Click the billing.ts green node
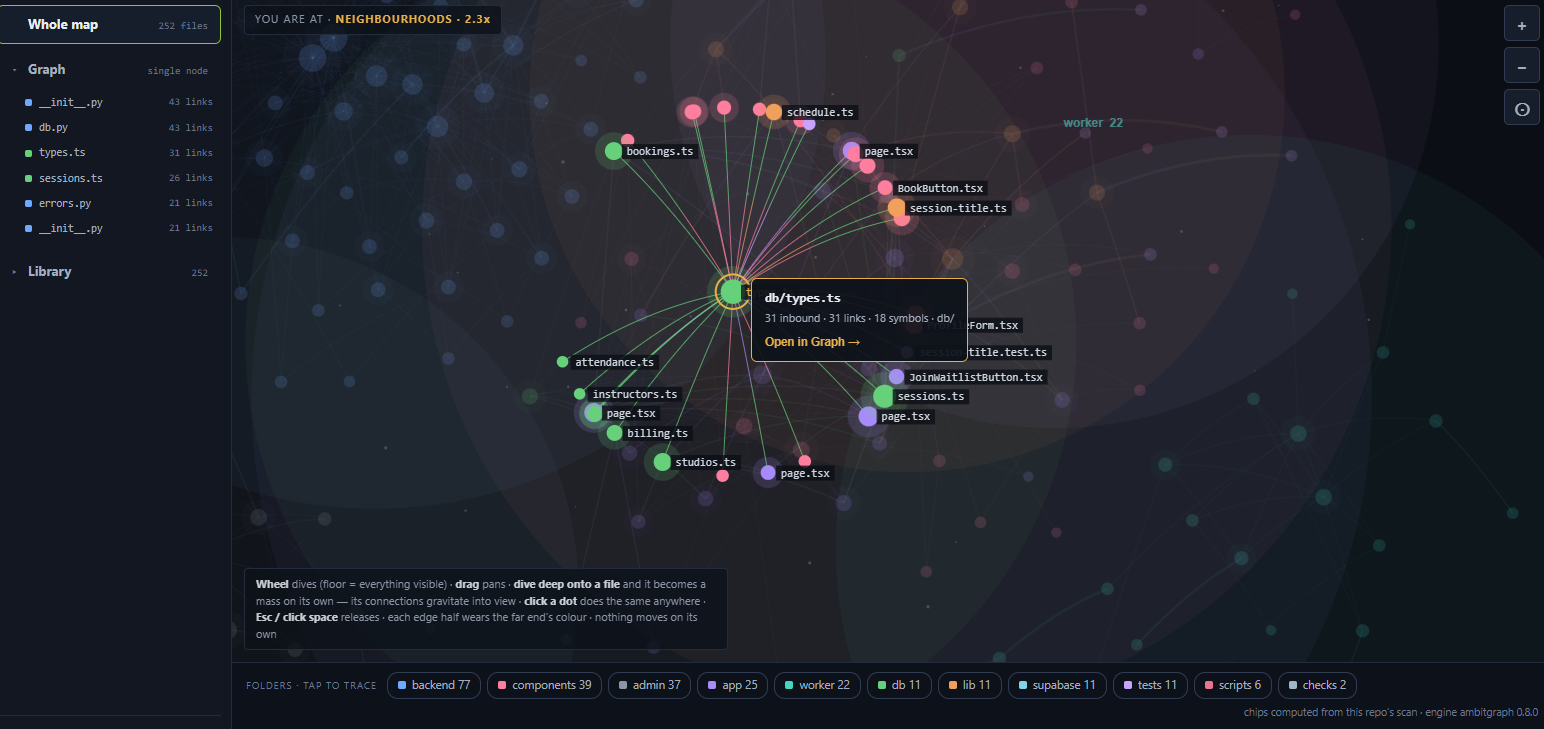This screenshot has width=1544, height=729. (614, 433)
